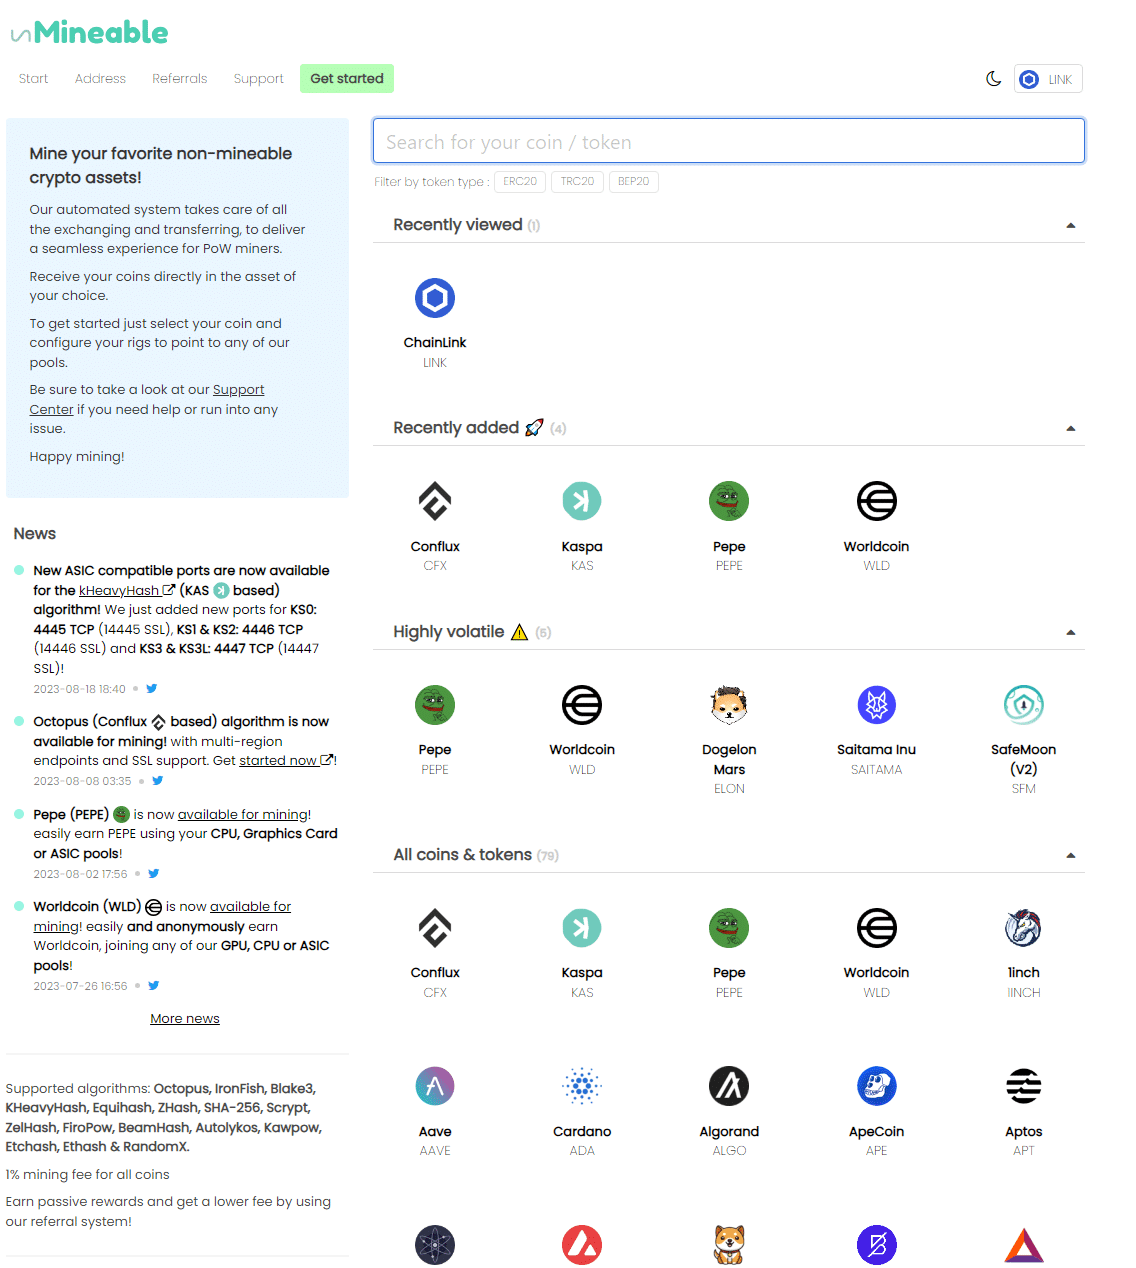Screen dimensions: 1136x1268
Task: Collapse the All coins & tokens section
Action: pos(1071,856)
